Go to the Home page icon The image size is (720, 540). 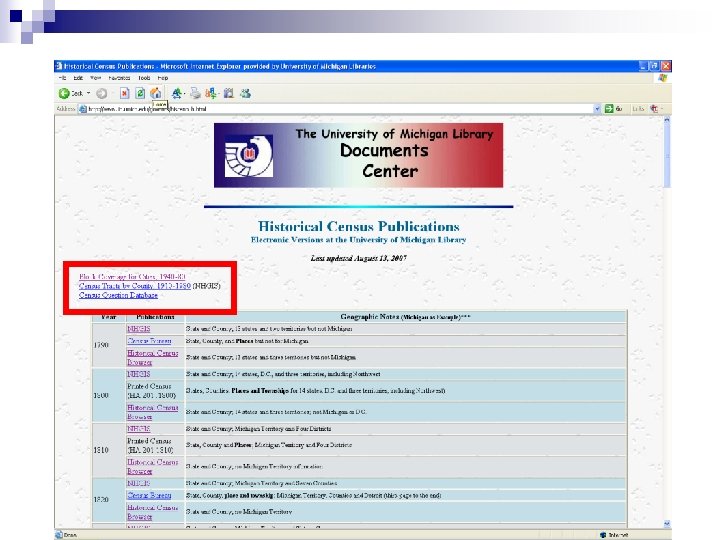(x=156, y=94)
